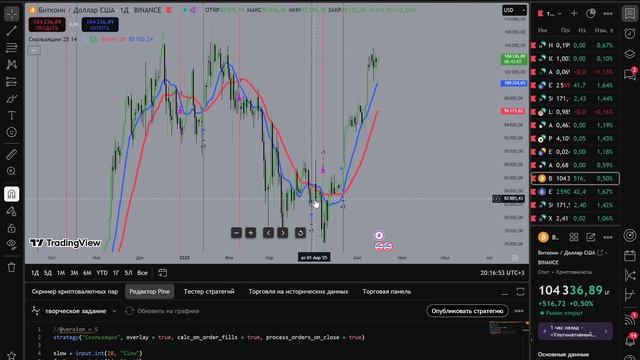Image resolution: width=640 pixels, height=360 pixels.
Task: Open the Fibonacci retracement tools
Action: 11,48
